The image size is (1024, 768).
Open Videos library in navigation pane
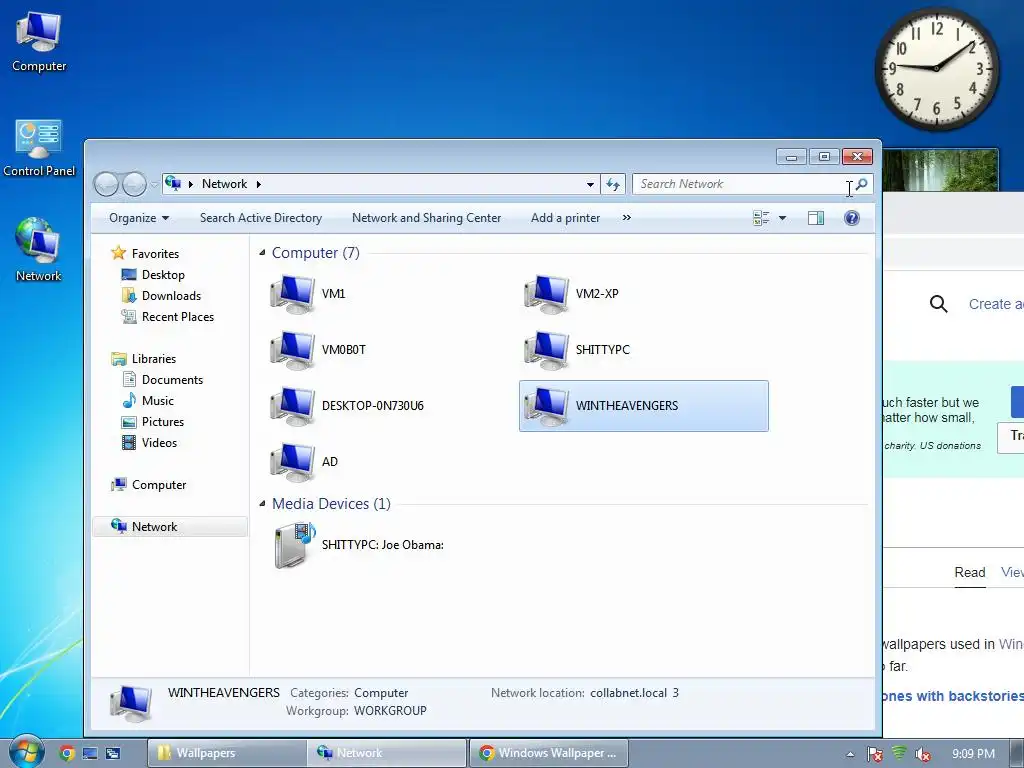(x=159, y=443)
